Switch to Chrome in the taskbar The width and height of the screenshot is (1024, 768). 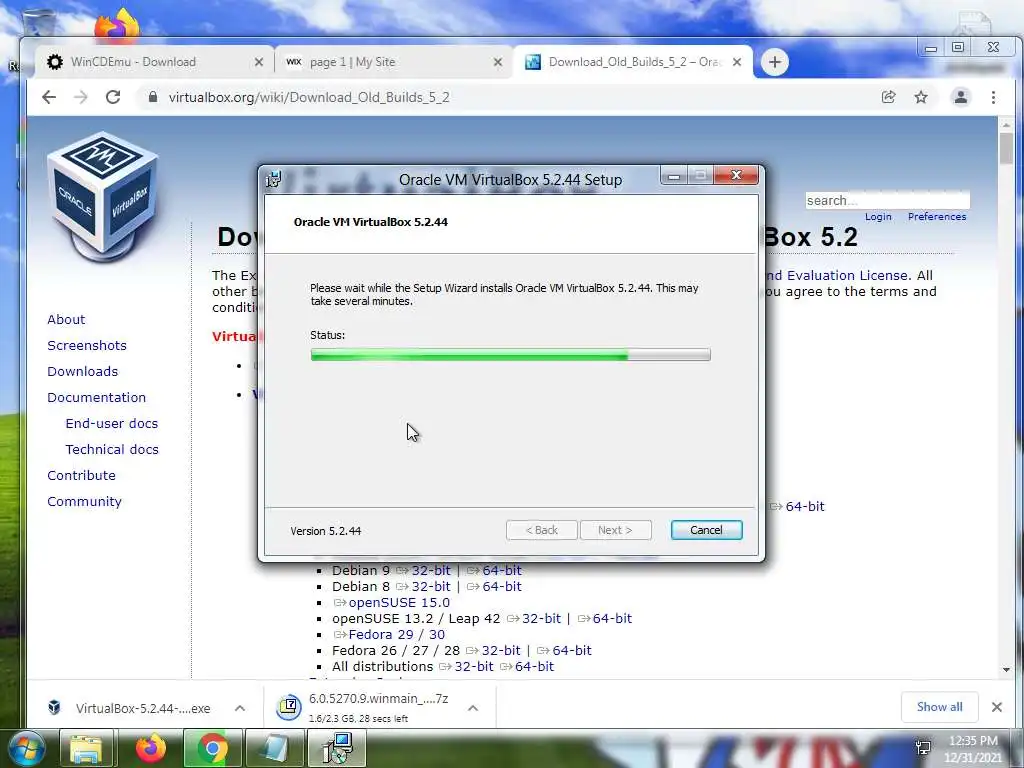212,749
